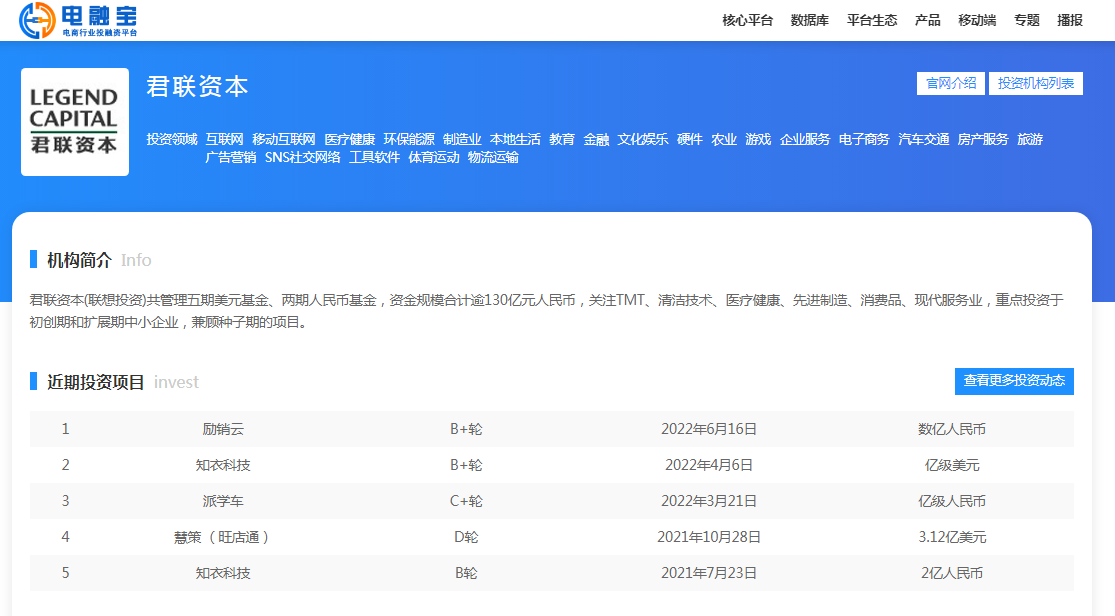The image size is (1115, 616).
Task: Select the 体育运动 field tag
Action: tap(434, 157)
